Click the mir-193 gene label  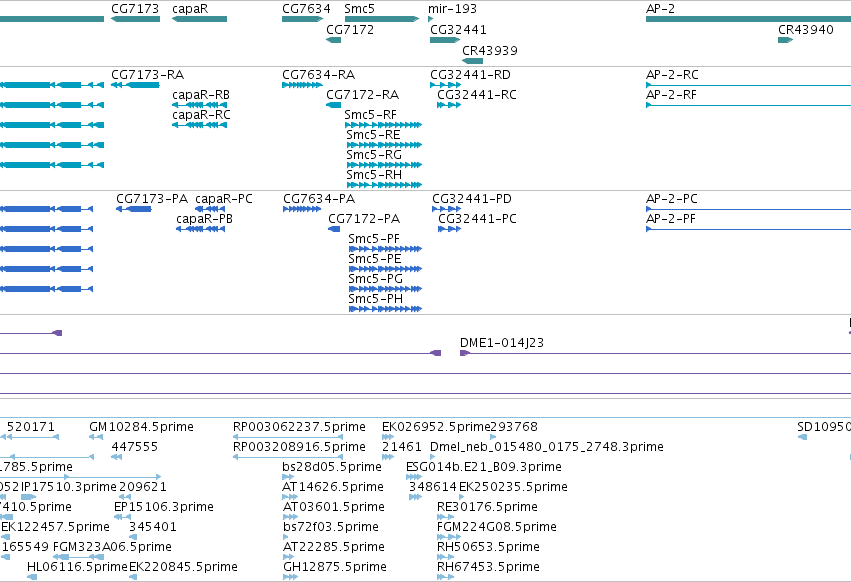pos(452,9)
